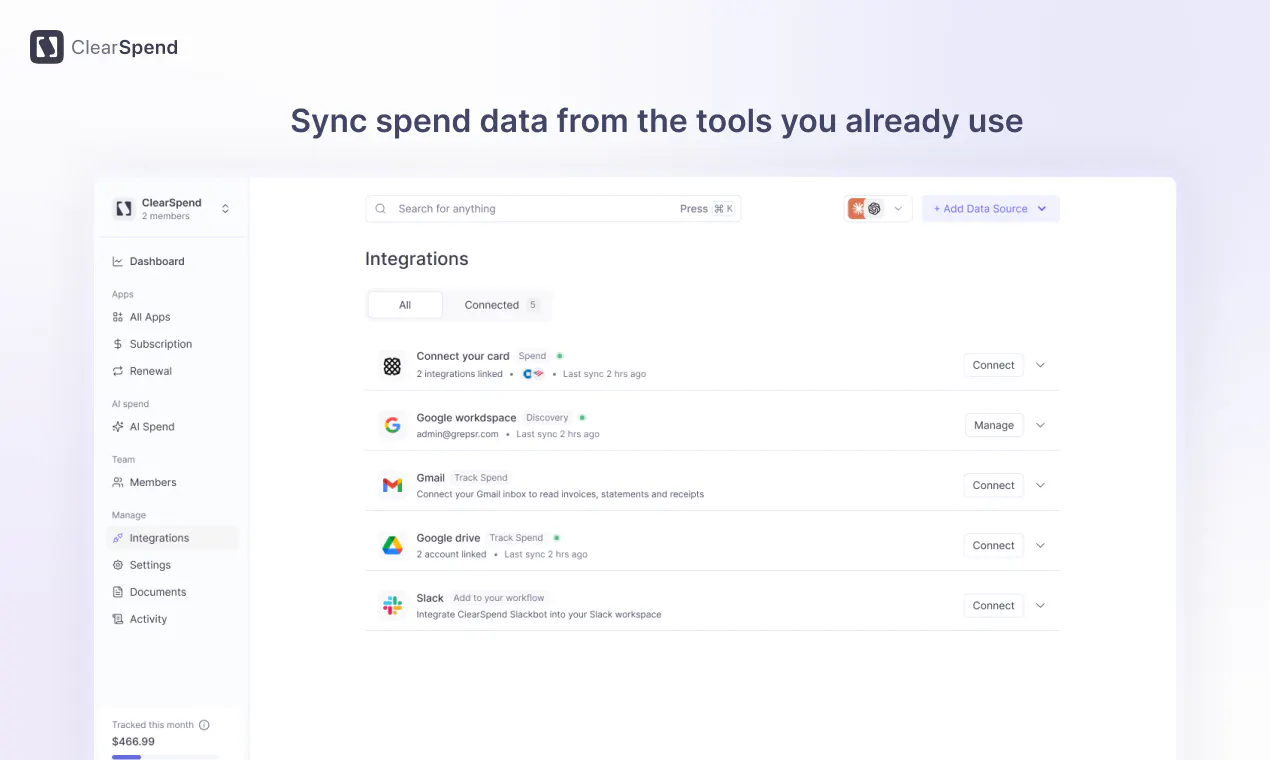This screenshot has height=760, width=1270.
Task: Open Renewal page
Action: click(x=151, y=371)
